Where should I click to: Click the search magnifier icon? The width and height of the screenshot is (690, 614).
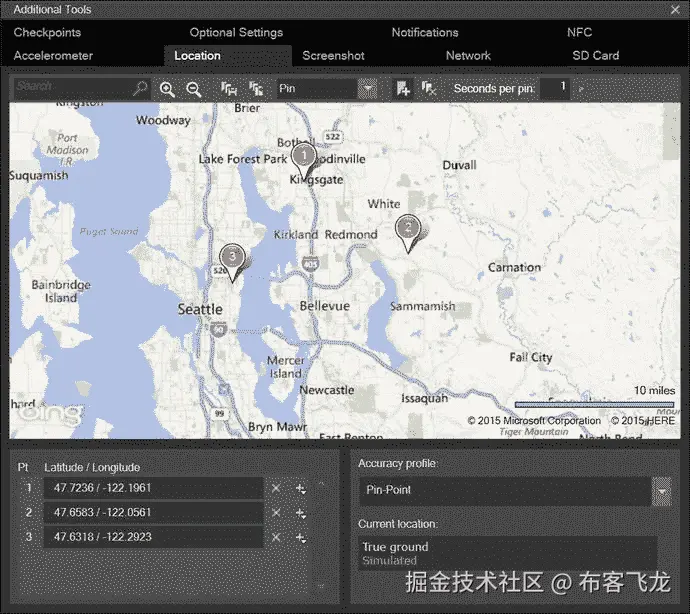coord(140,88)
